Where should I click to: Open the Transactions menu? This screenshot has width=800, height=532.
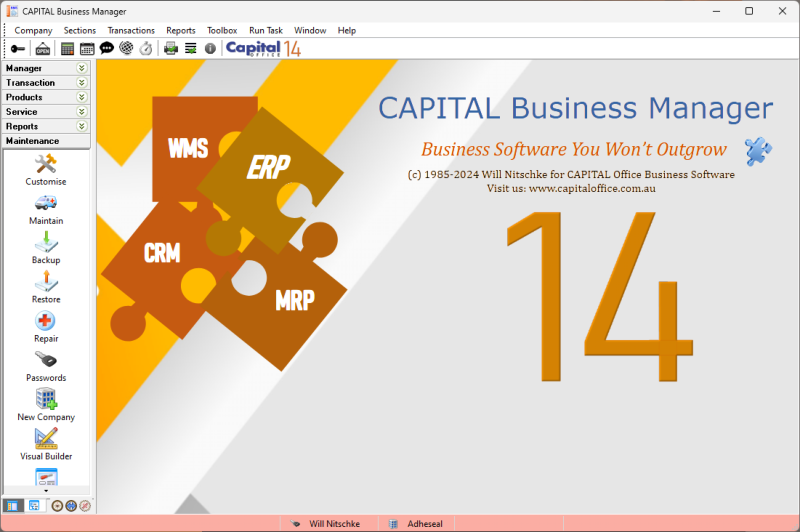131,31
